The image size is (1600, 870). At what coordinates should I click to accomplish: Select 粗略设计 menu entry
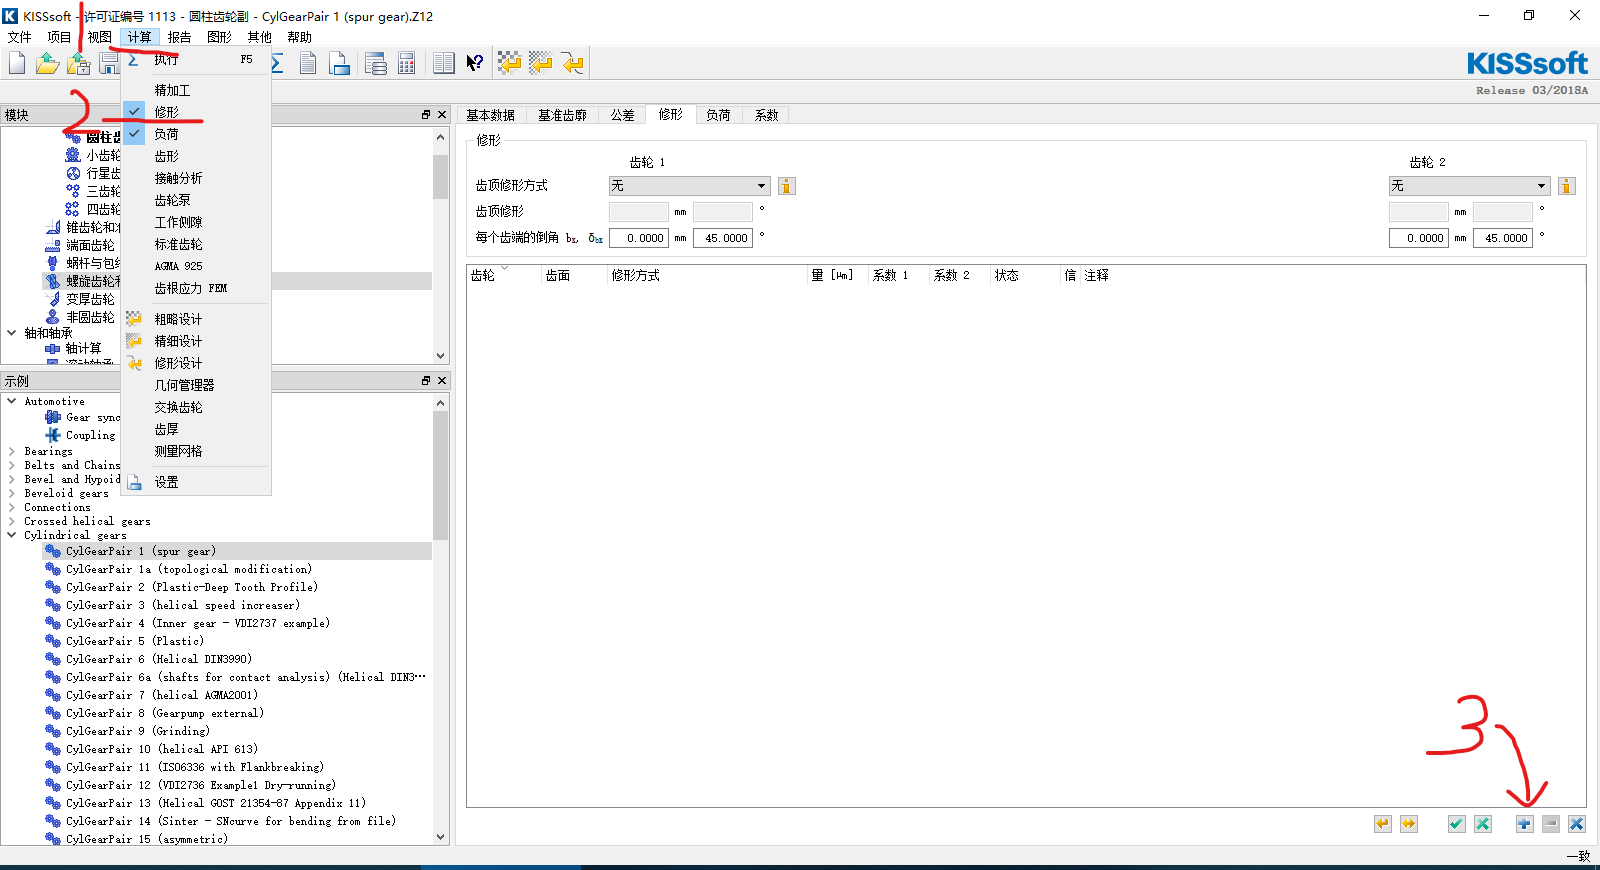(x=196, y=319)
